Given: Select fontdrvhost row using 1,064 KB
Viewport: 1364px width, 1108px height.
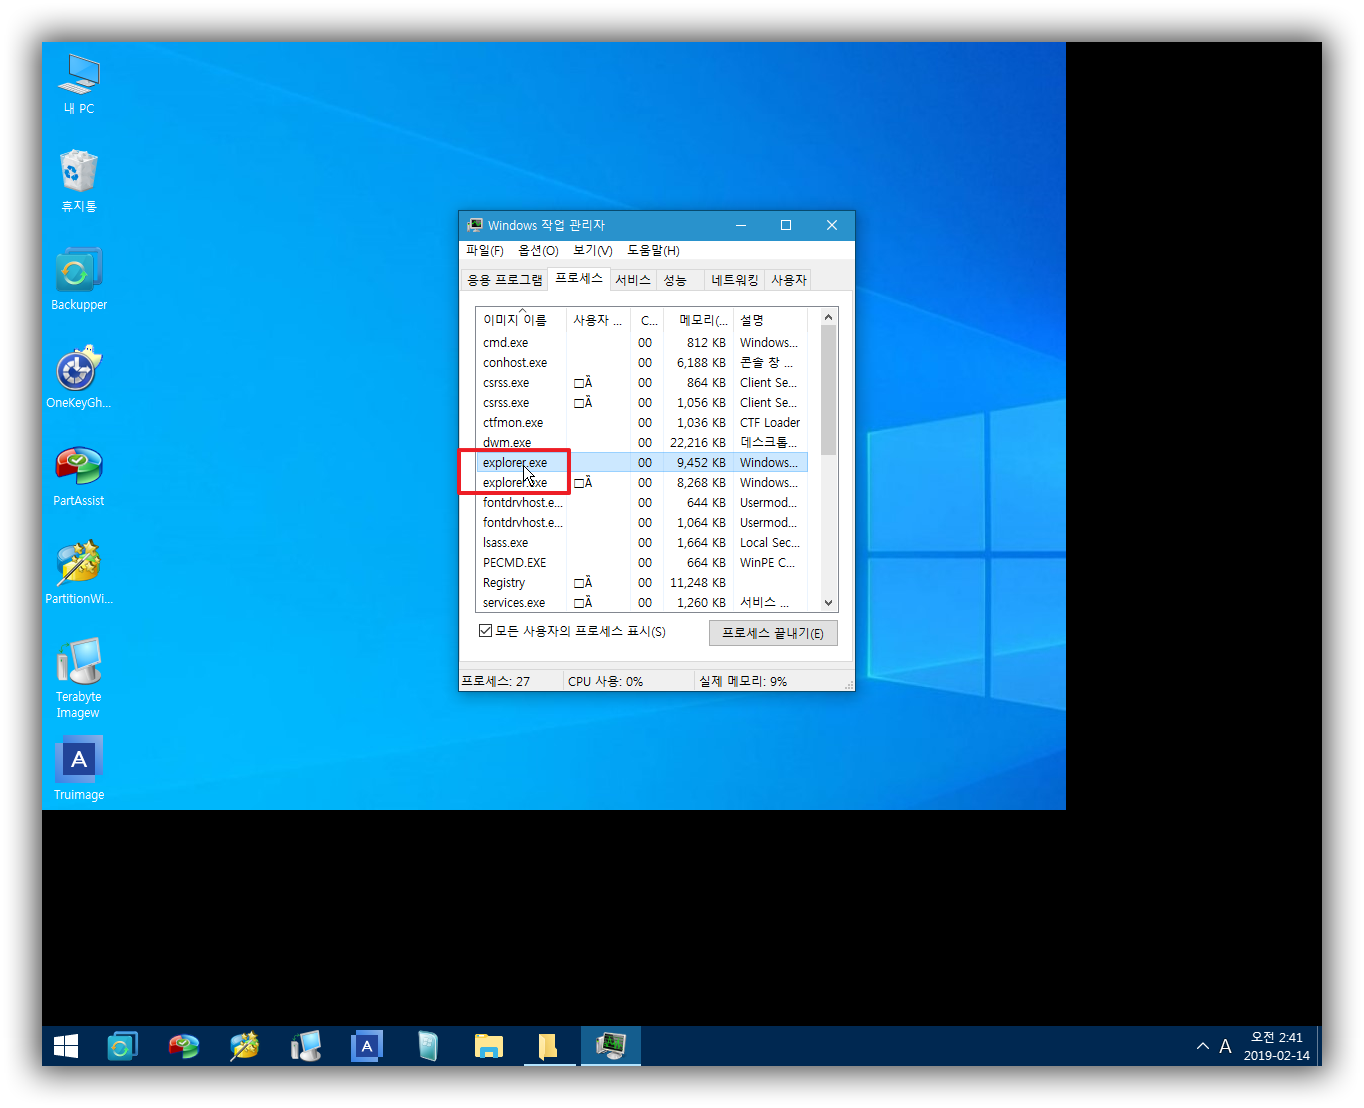Looking at the screenshot, I should pyautogui.click(x=642, y=522).
